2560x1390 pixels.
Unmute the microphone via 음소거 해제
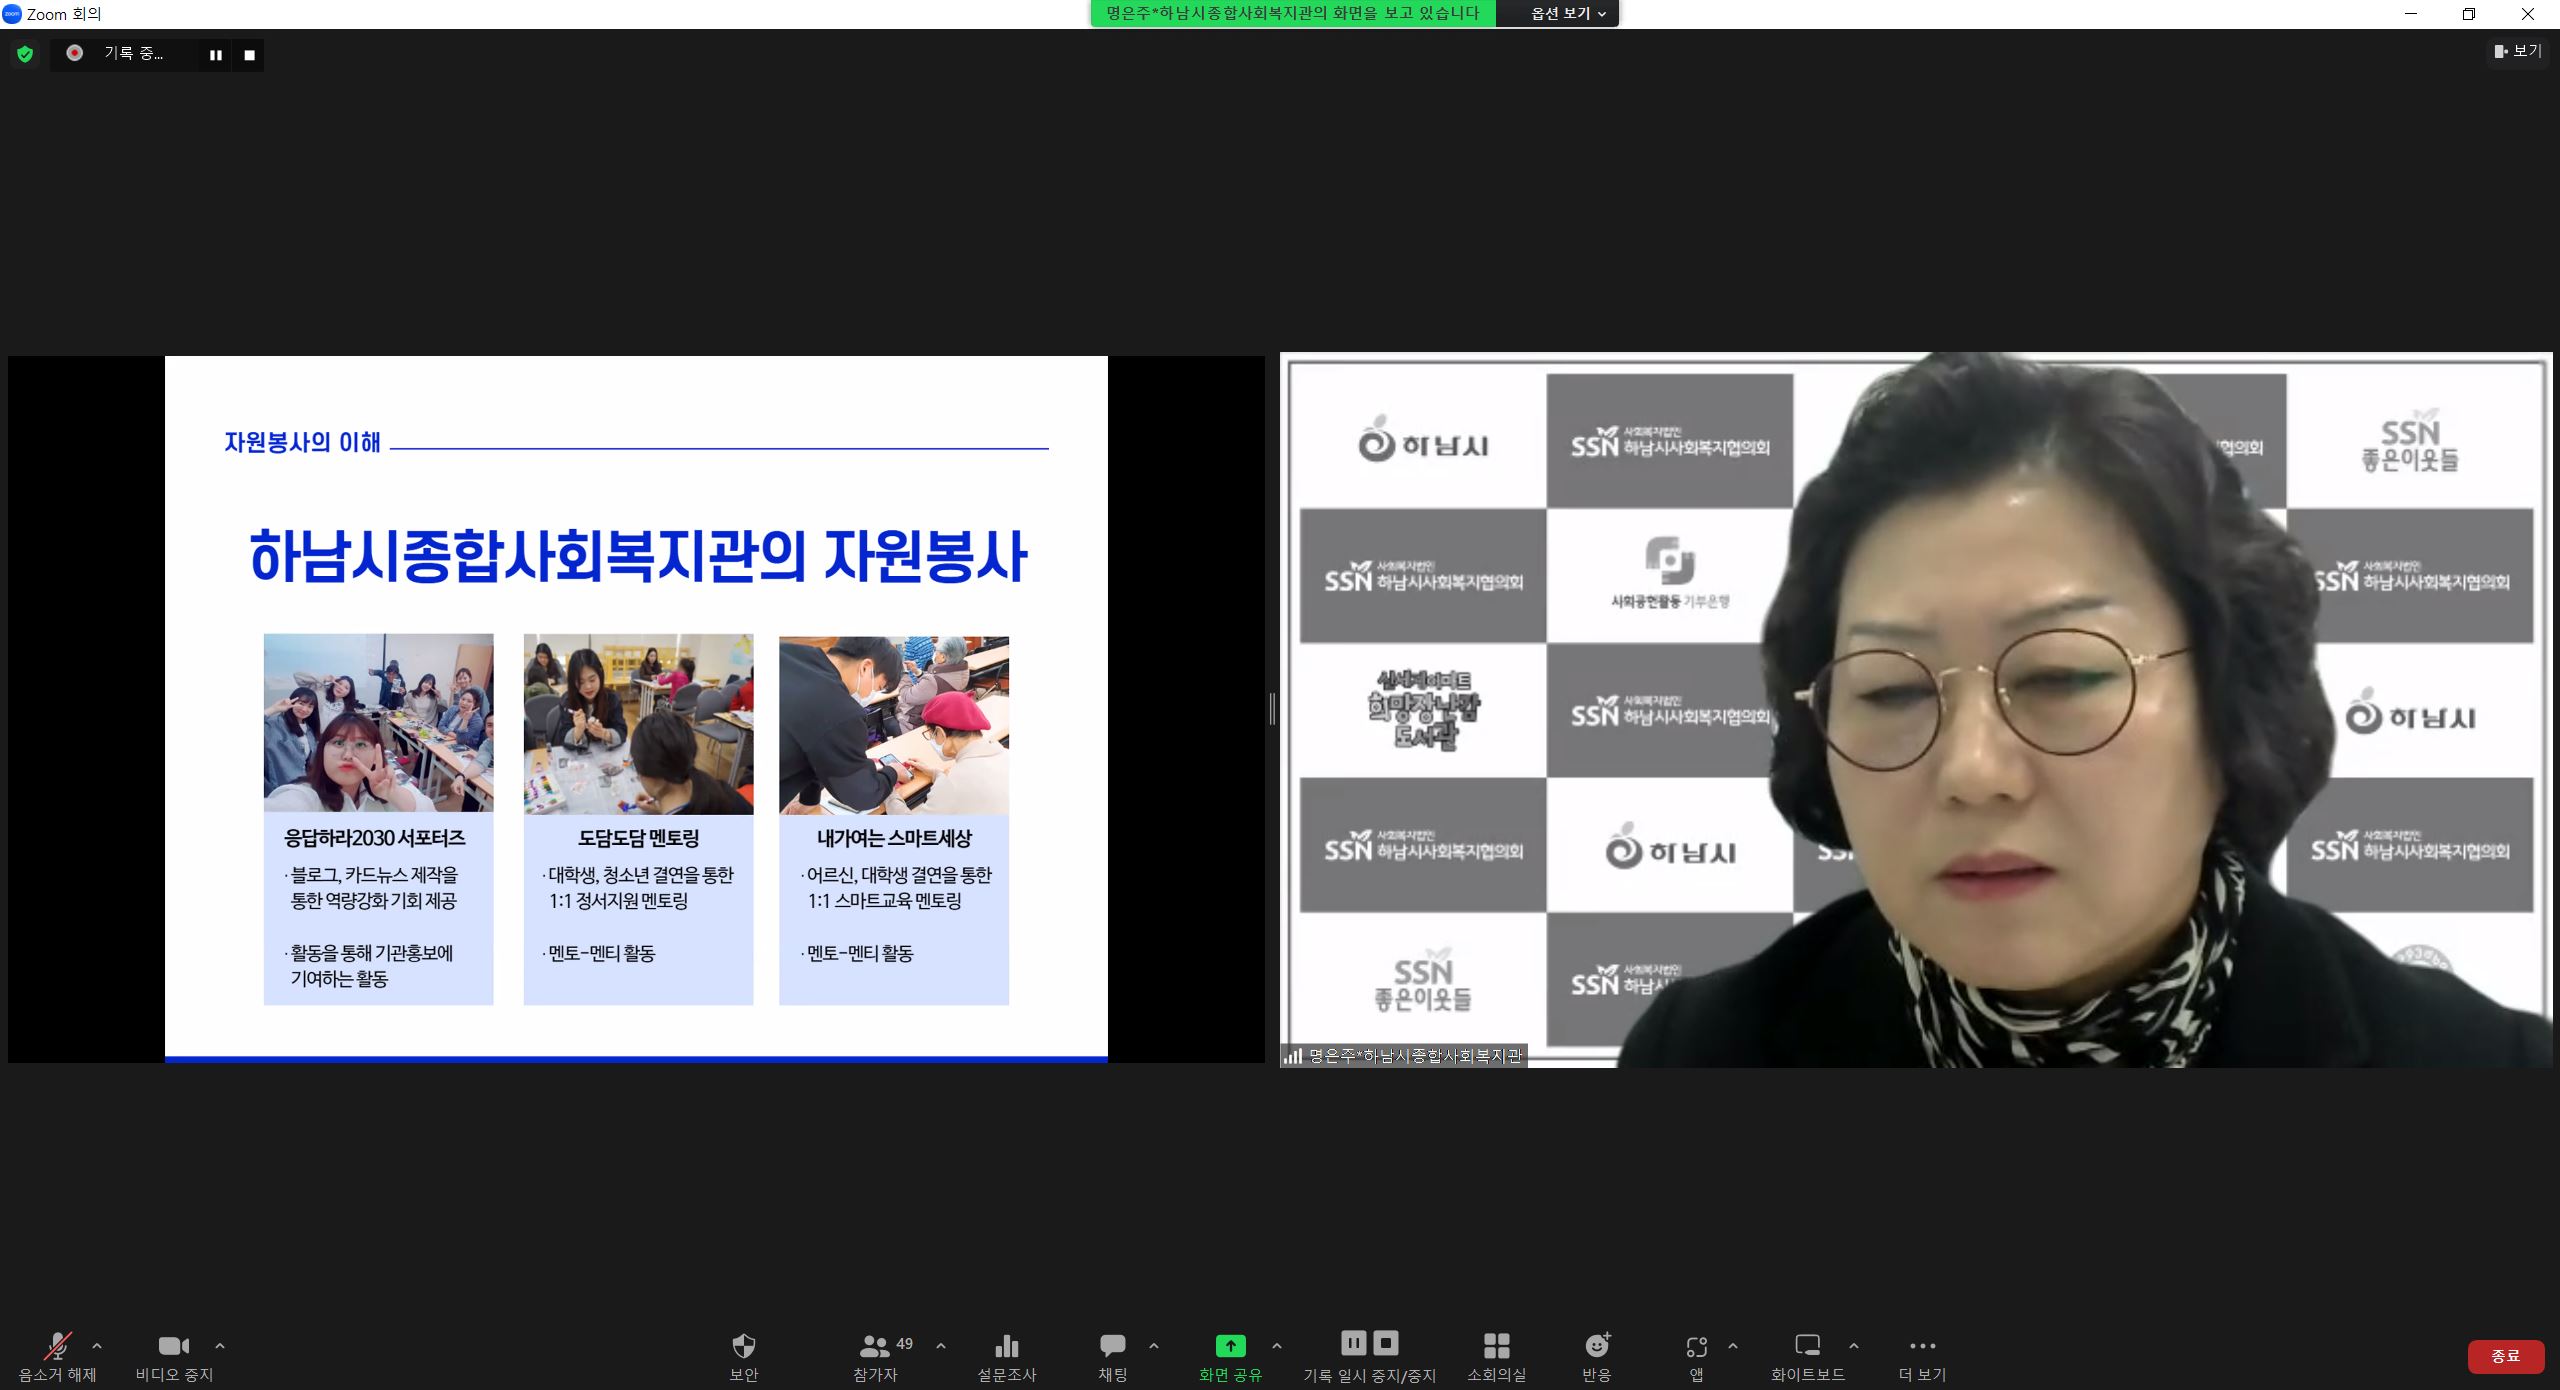pyautogui.click(x=57, y=1346)
